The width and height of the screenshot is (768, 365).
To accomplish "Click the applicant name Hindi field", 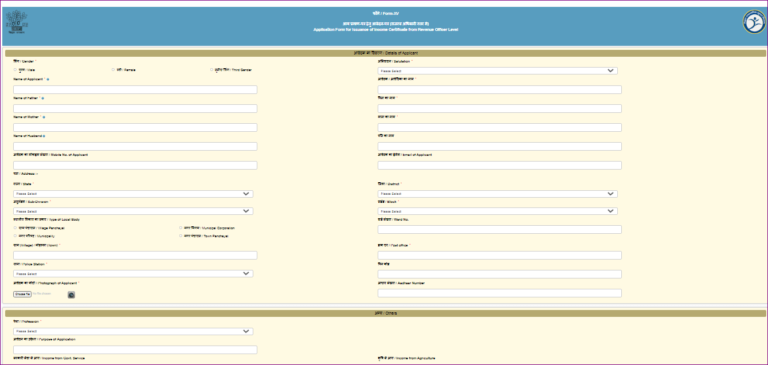I will pos(500,90).
